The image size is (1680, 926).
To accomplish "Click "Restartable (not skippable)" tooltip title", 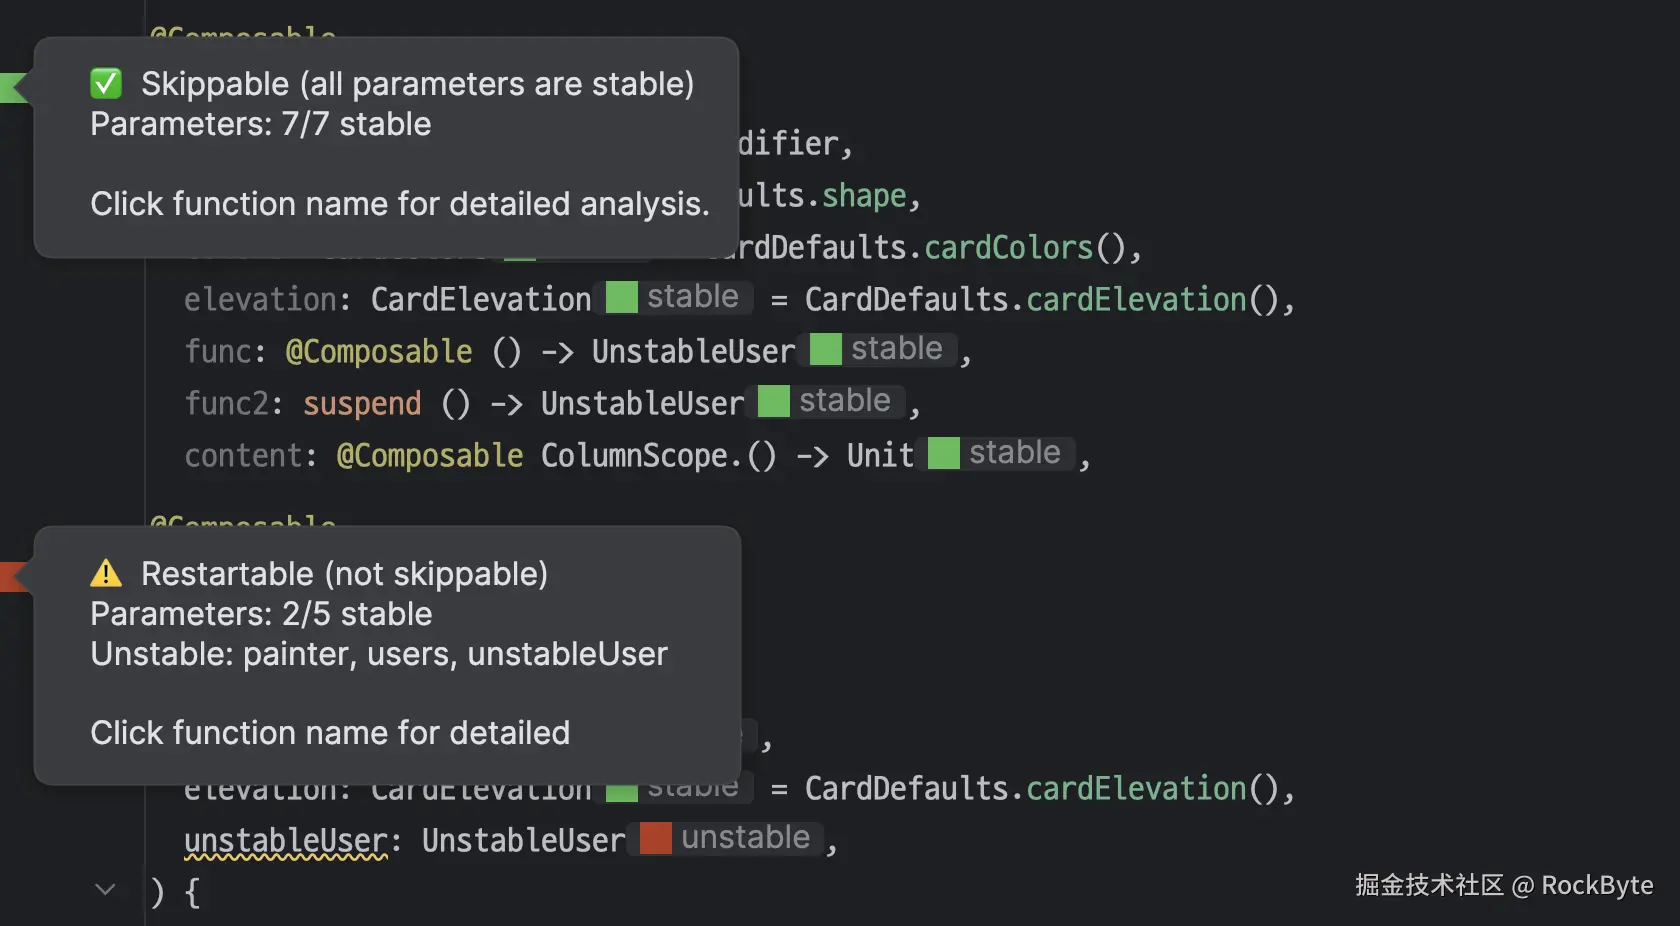I will (x=344, y=574).
